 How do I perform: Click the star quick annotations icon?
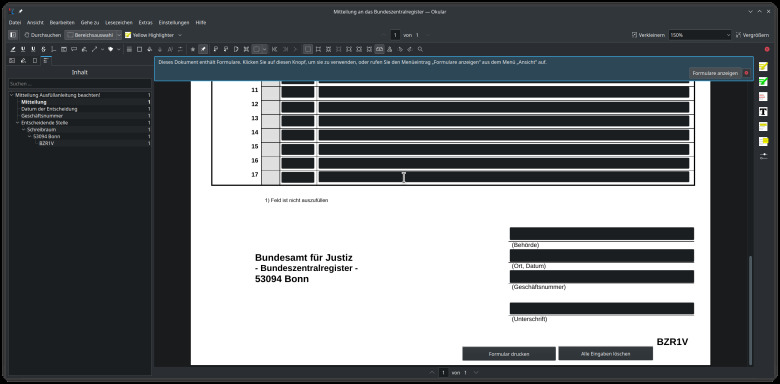[193, 49]
